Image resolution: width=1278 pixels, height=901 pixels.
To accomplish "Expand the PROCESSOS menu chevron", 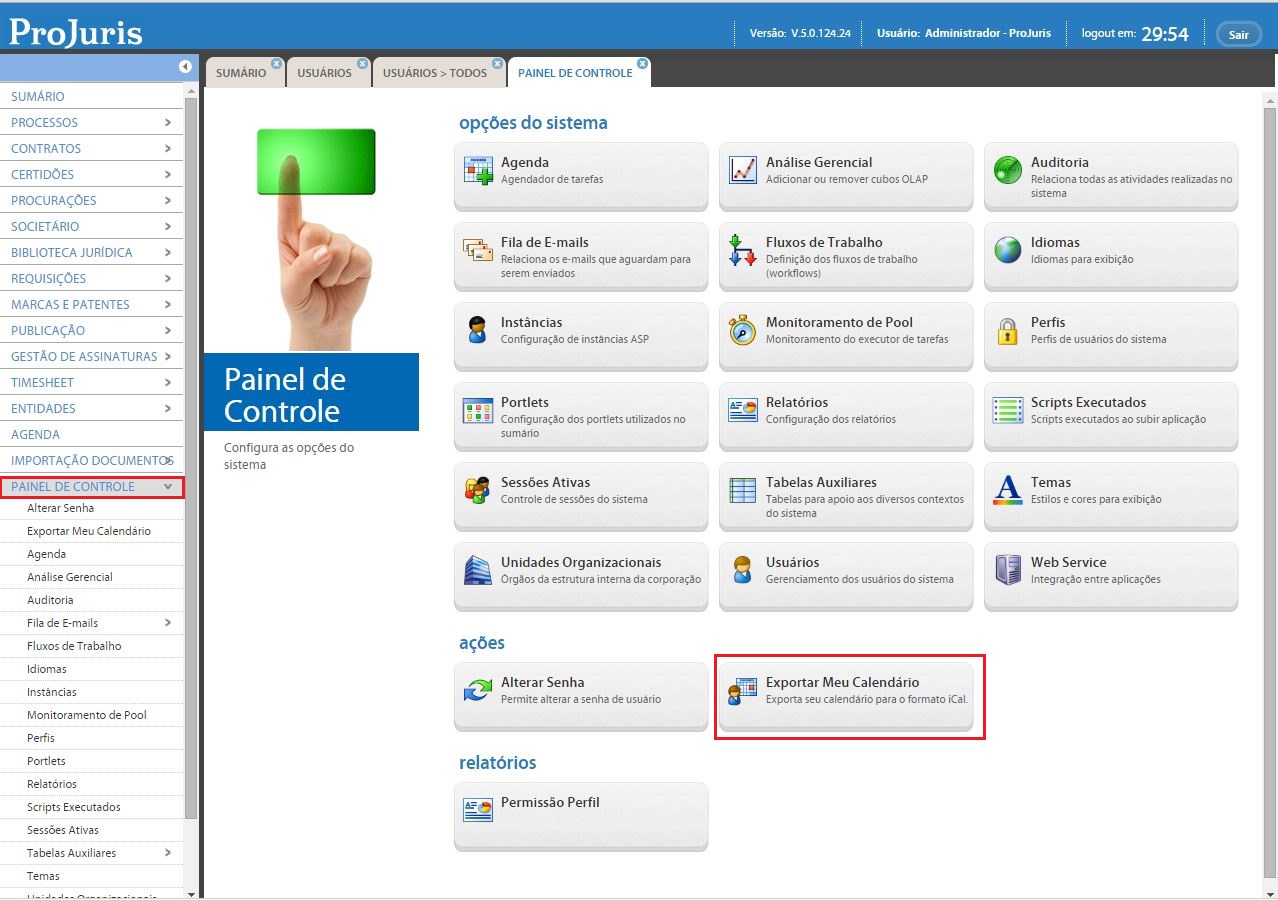I will 167,122.
